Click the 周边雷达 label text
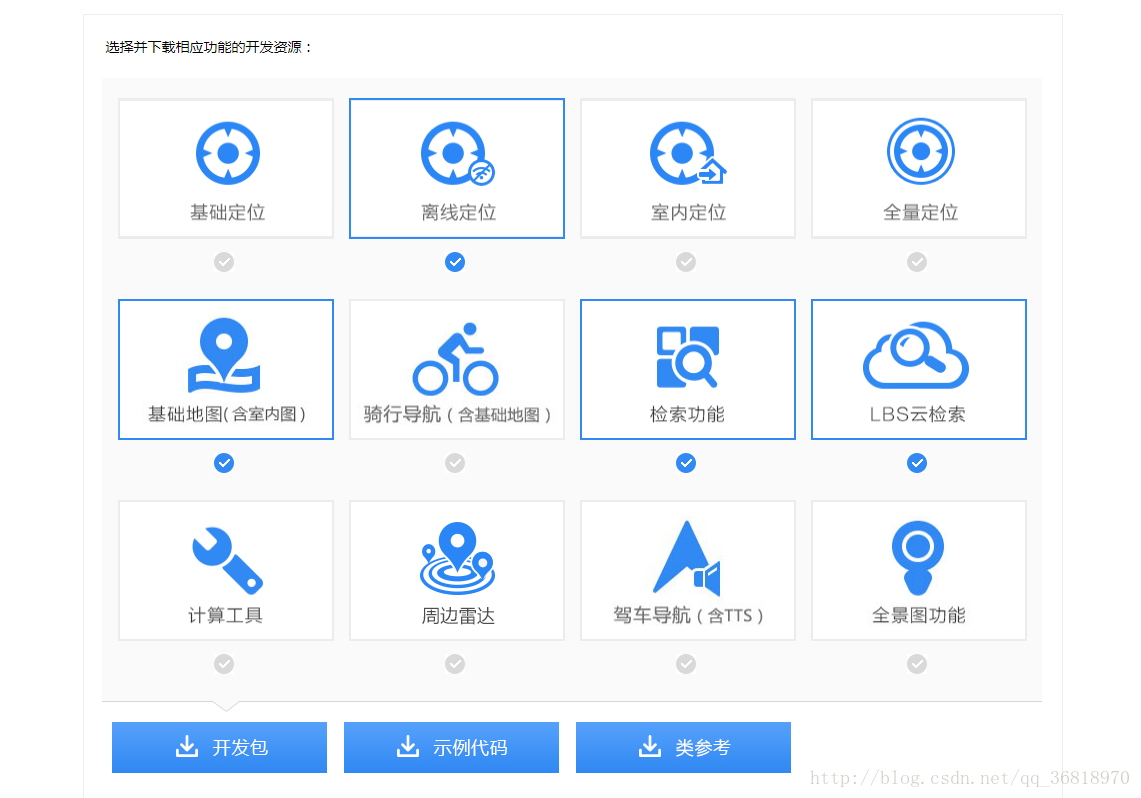Screen dimensions: 1141x798 pyautogui.click(x=458, y=615)
